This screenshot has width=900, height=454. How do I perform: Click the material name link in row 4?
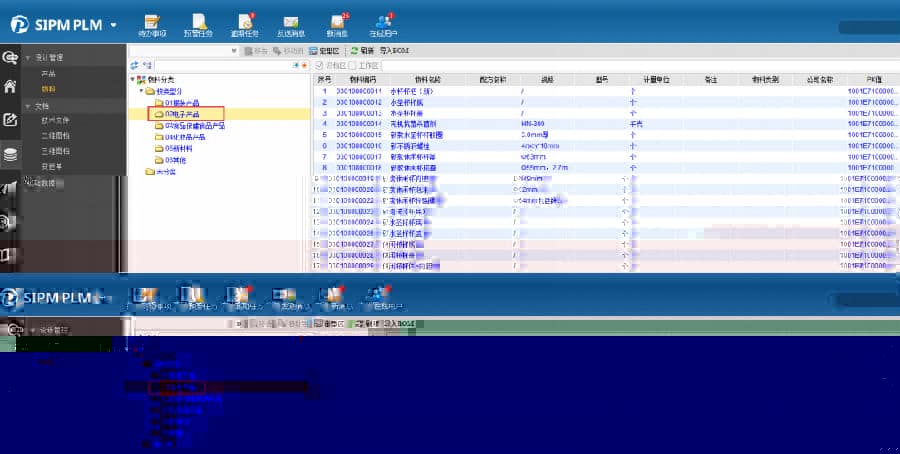point(413,124)
